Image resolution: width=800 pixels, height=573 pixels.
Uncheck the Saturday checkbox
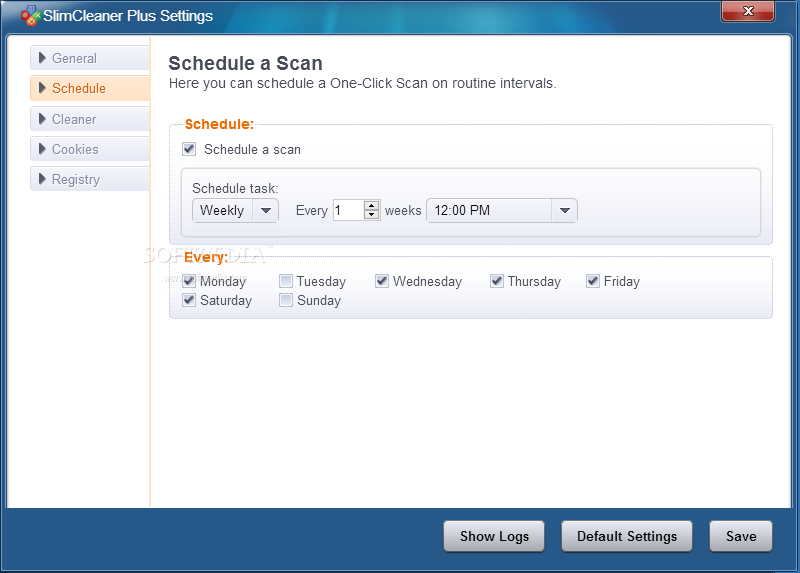[189, 300]
